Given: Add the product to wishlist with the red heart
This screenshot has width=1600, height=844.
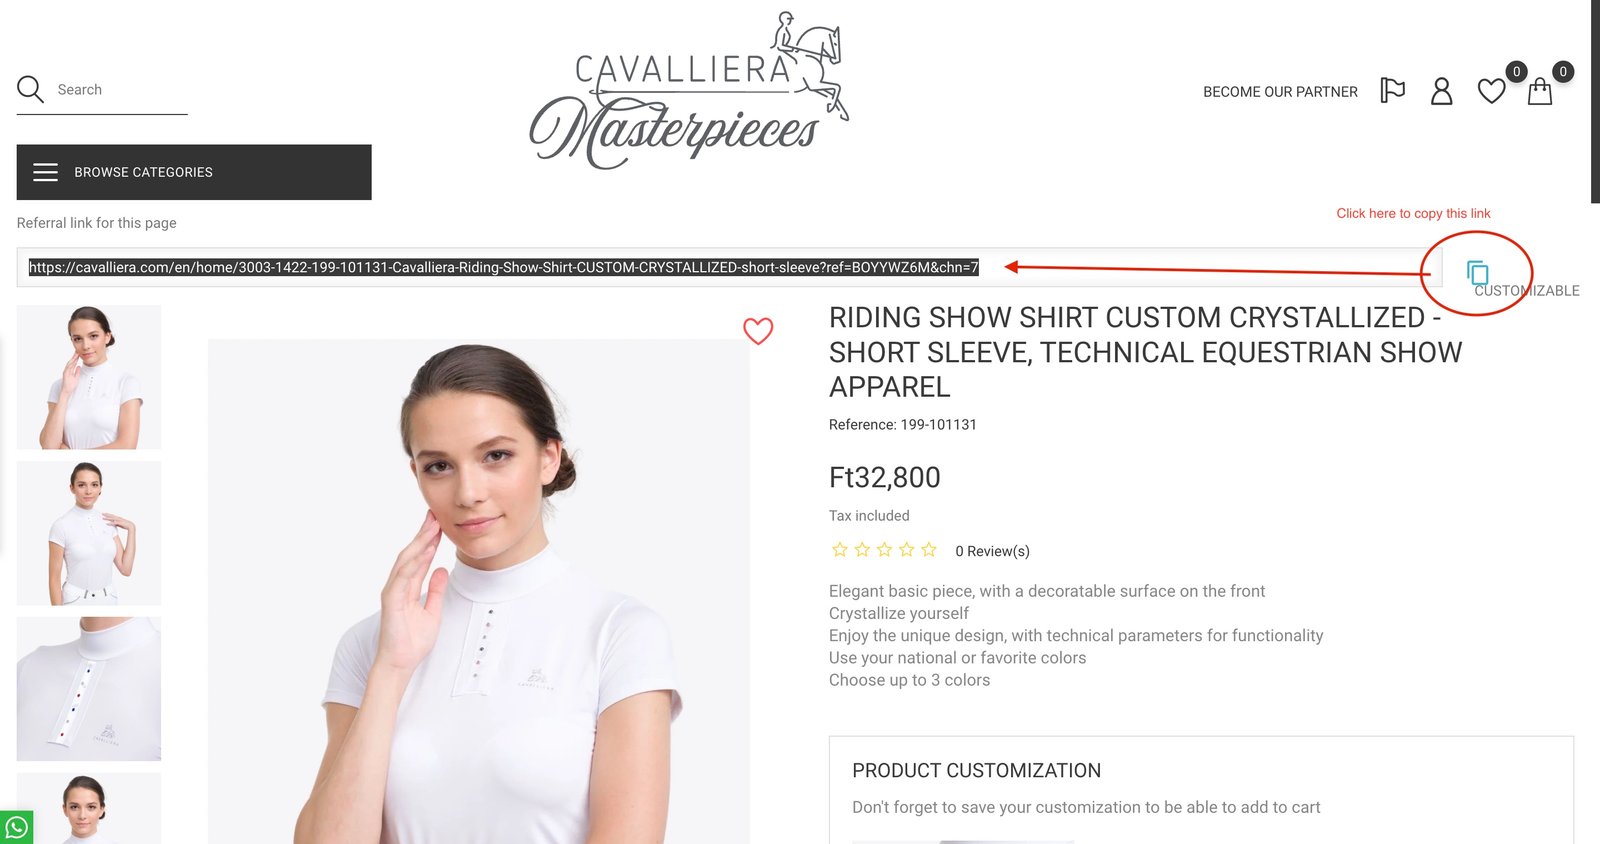Looking at the screenshot, I should pos(758,331).
